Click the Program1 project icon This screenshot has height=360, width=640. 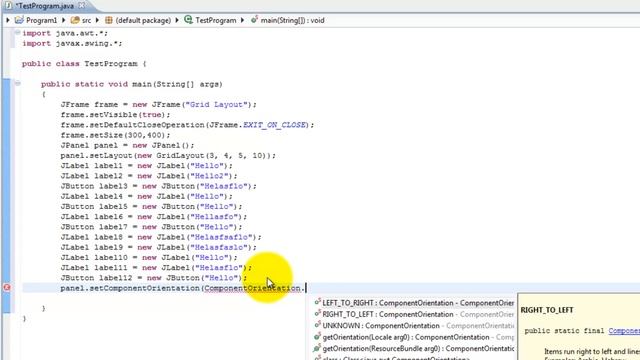[x=19, y=20]
